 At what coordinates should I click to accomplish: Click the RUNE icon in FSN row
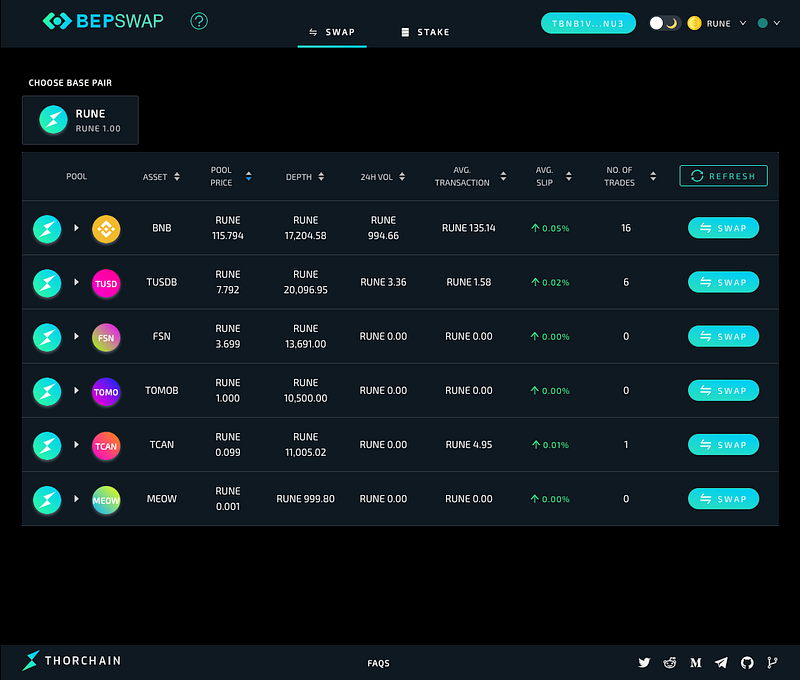click(47, 337)
